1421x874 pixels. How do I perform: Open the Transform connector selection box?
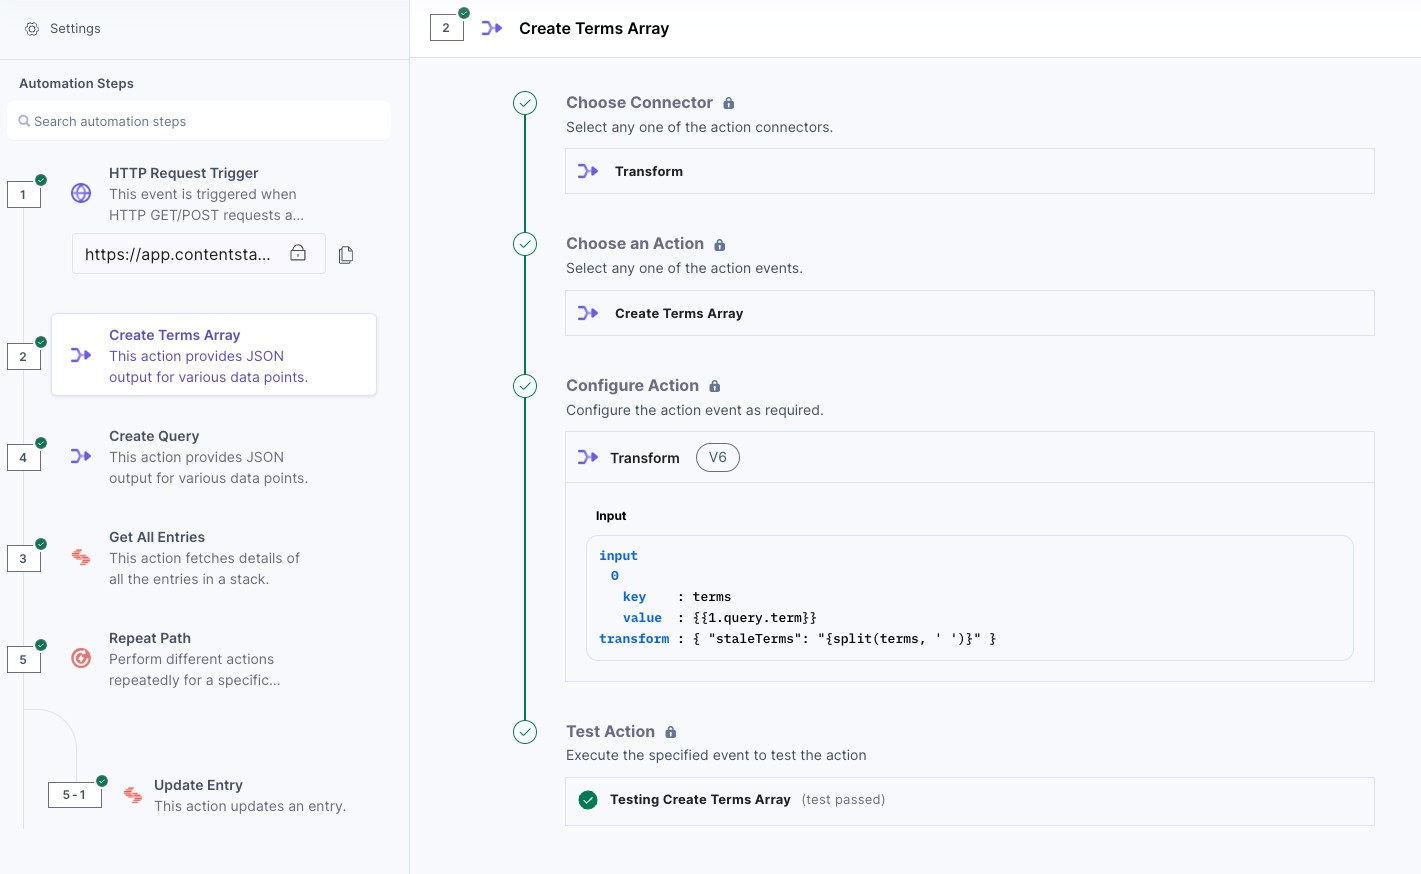[x=969, y=172]
